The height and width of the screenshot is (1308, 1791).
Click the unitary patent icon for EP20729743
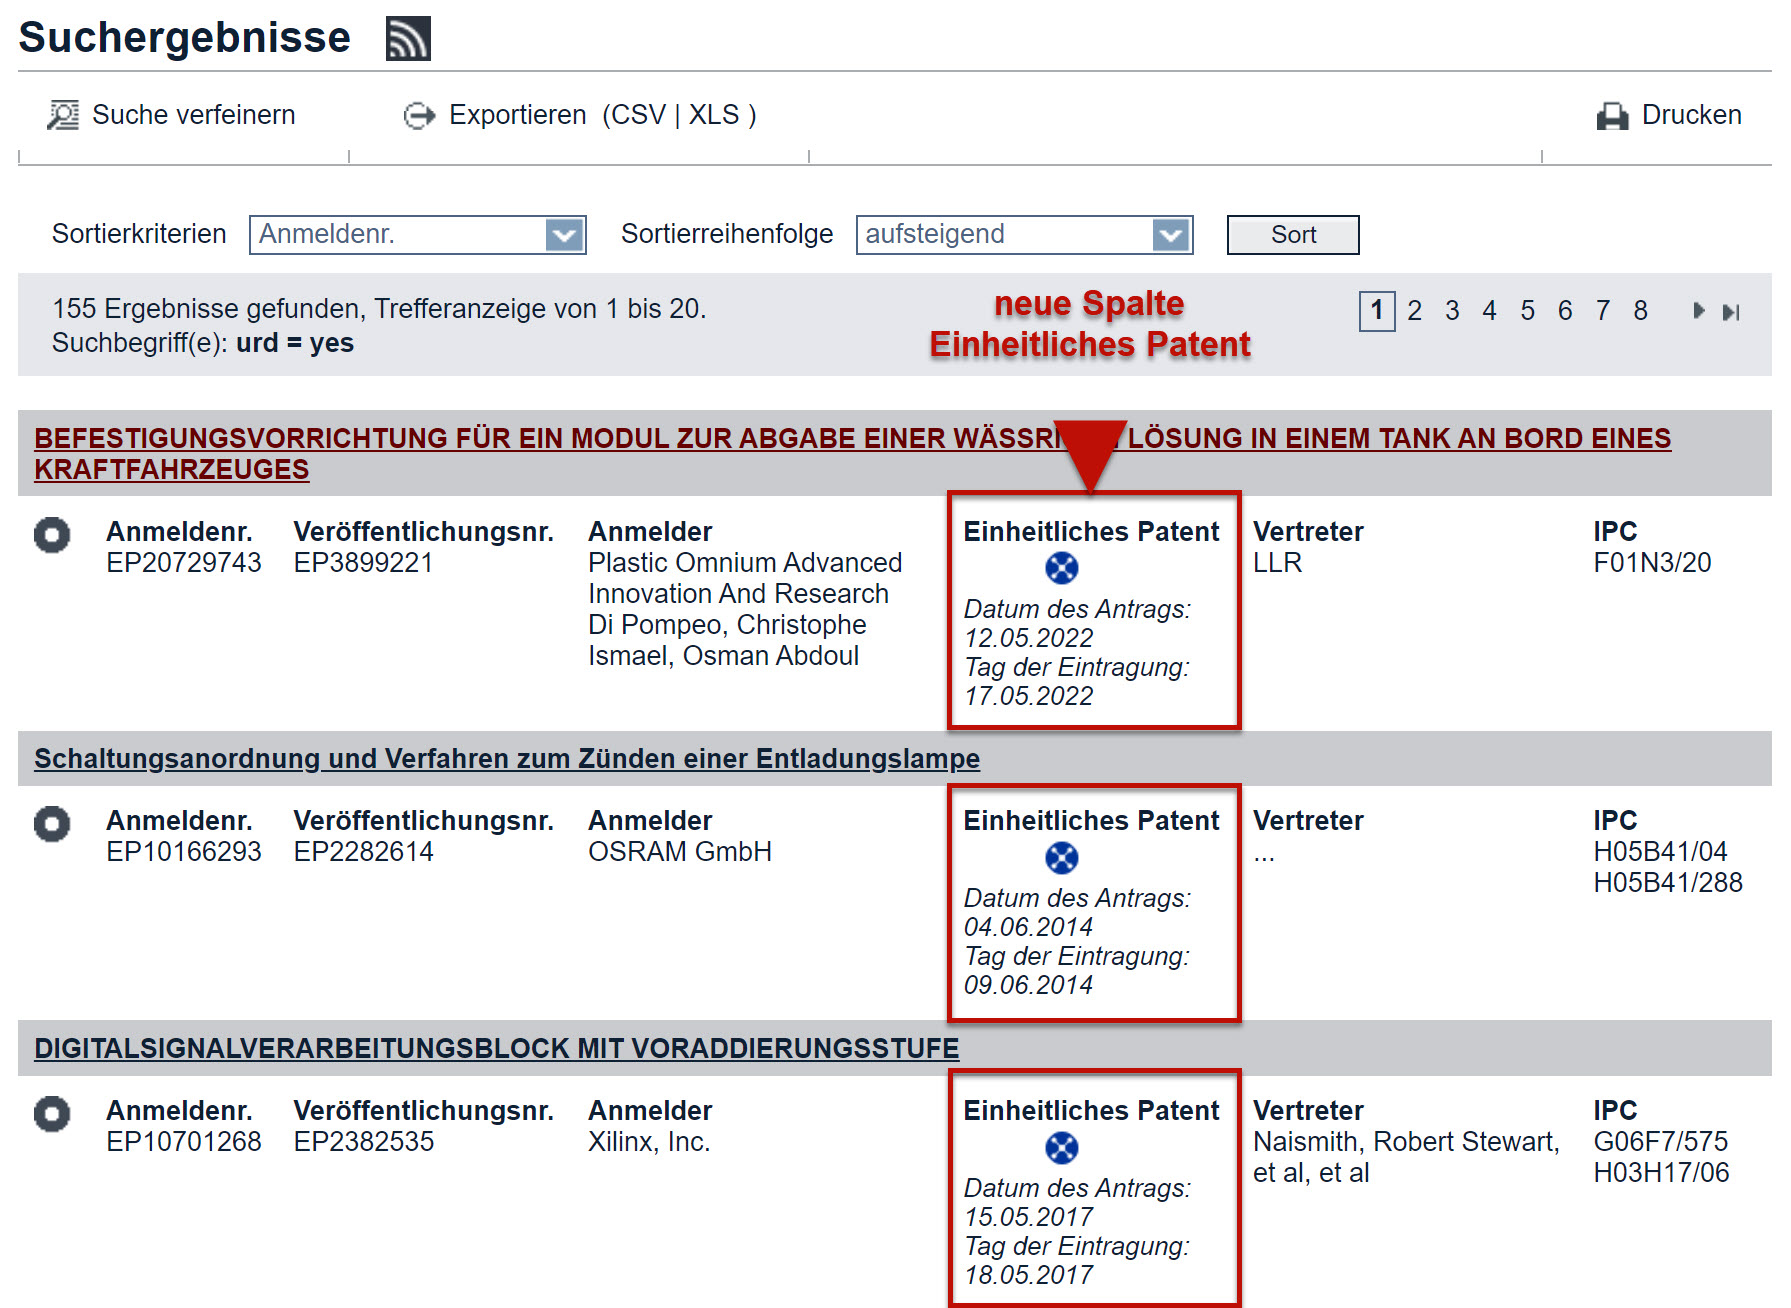tap(1061, 568)
